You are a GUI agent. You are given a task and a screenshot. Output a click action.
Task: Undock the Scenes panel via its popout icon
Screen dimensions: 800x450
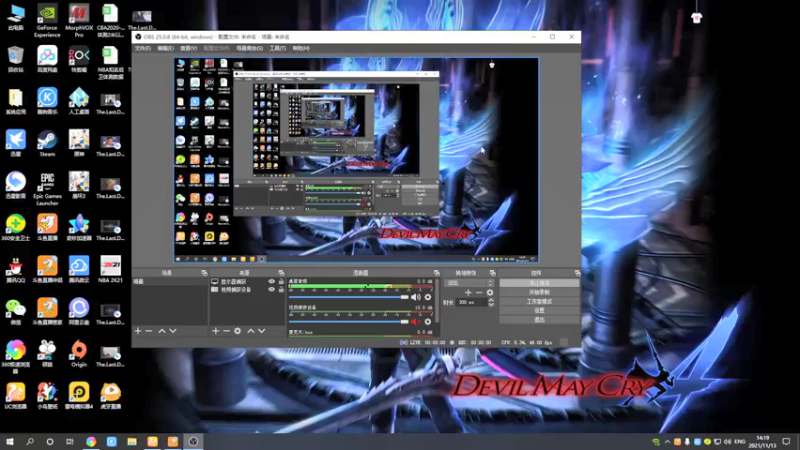tap(204, 273)
